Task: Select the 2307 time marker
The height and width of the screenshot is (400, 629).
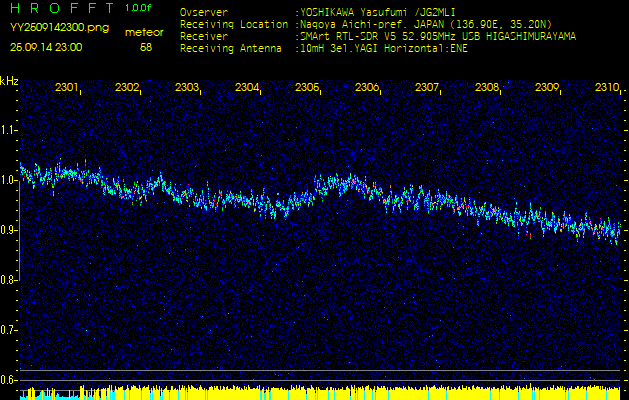Action: 427,88
